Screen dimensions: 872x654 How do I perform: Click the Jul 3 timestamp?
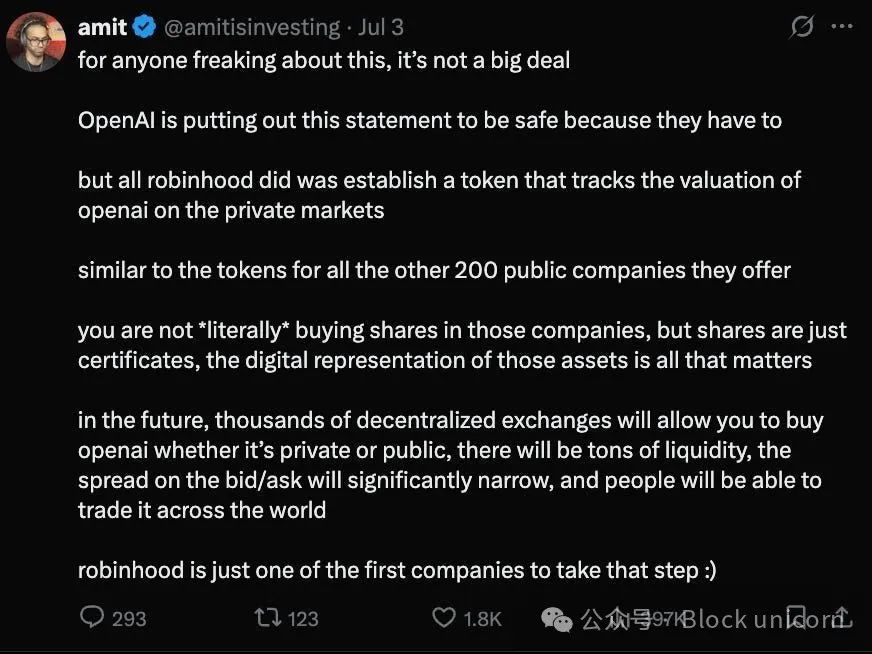coord(381,27)
